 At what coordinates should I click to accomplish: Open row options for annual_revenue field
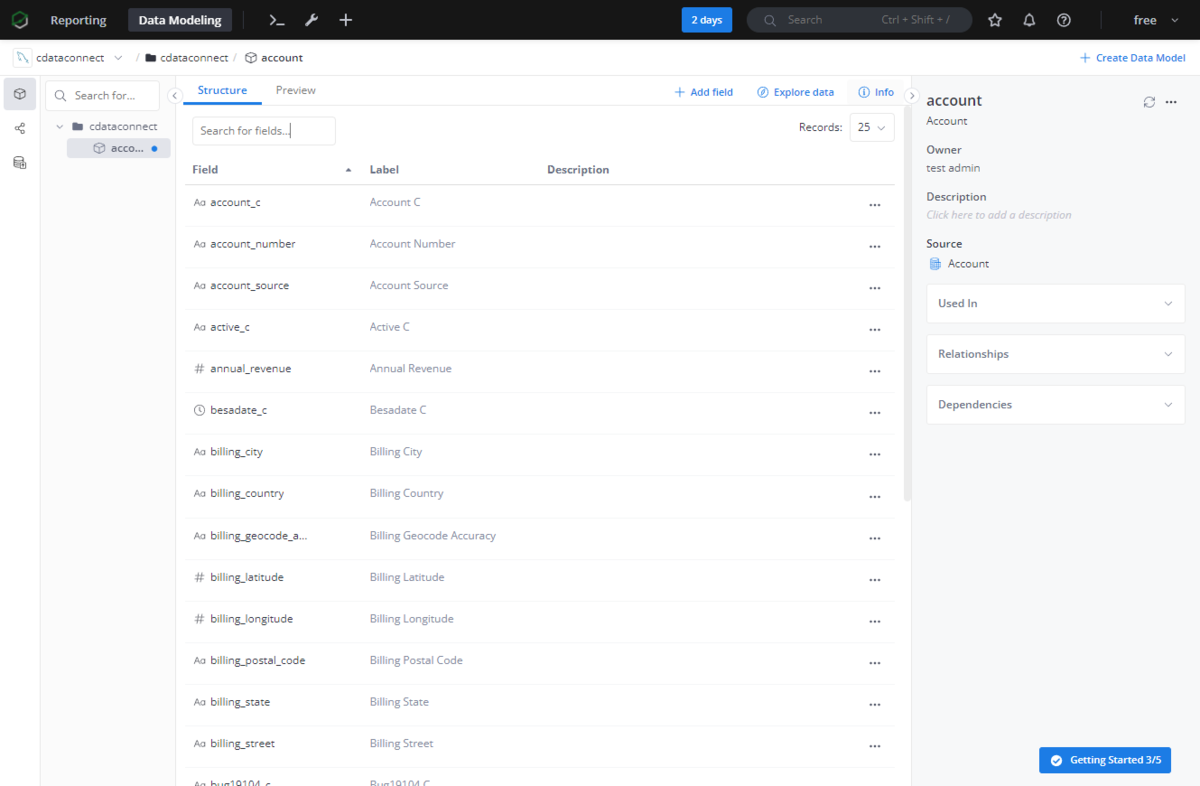pyautogui.click(x=875, y=371)
